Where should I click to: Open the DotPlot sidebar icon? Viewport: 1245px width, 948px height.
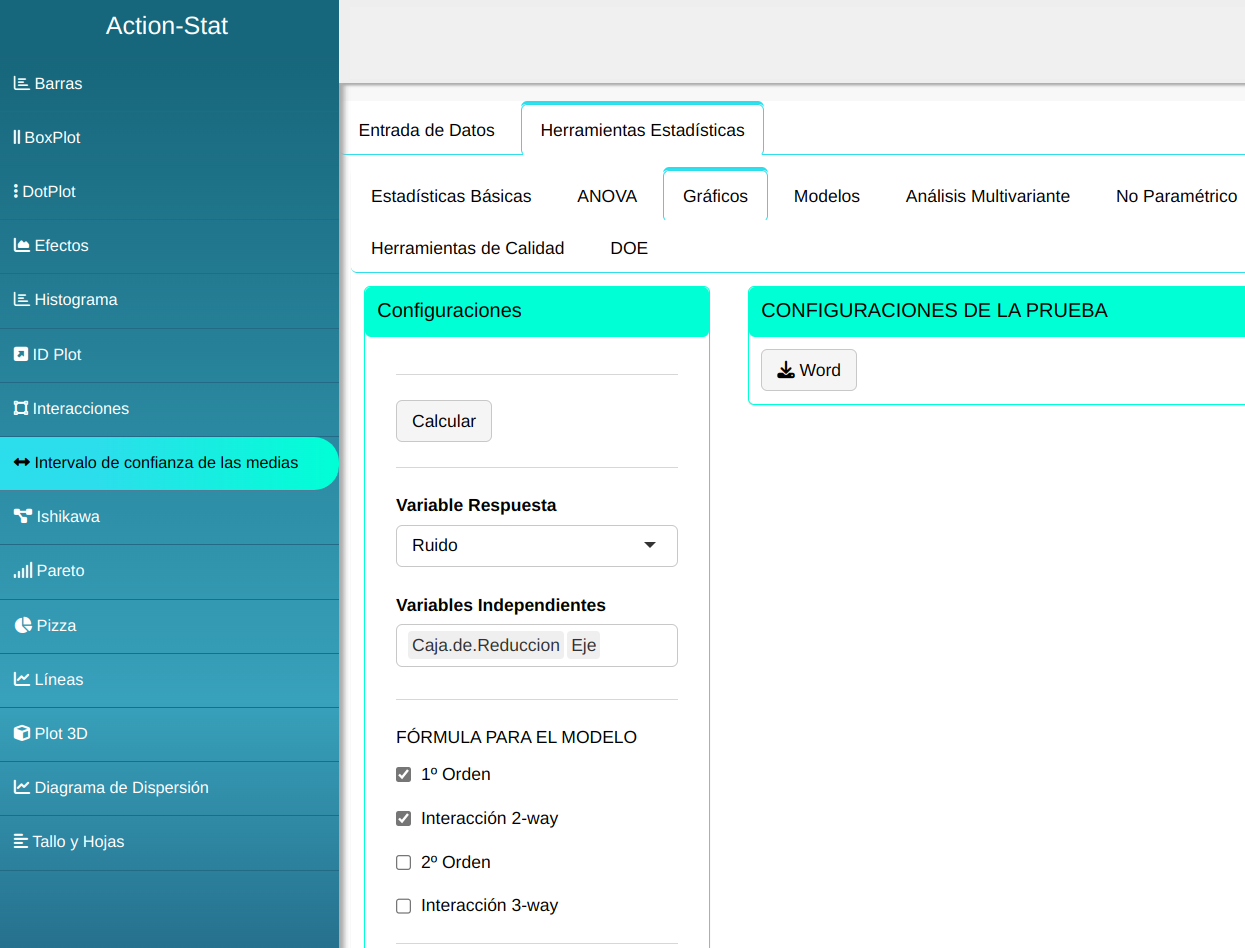pyautogui.click(x=16, y=192)
